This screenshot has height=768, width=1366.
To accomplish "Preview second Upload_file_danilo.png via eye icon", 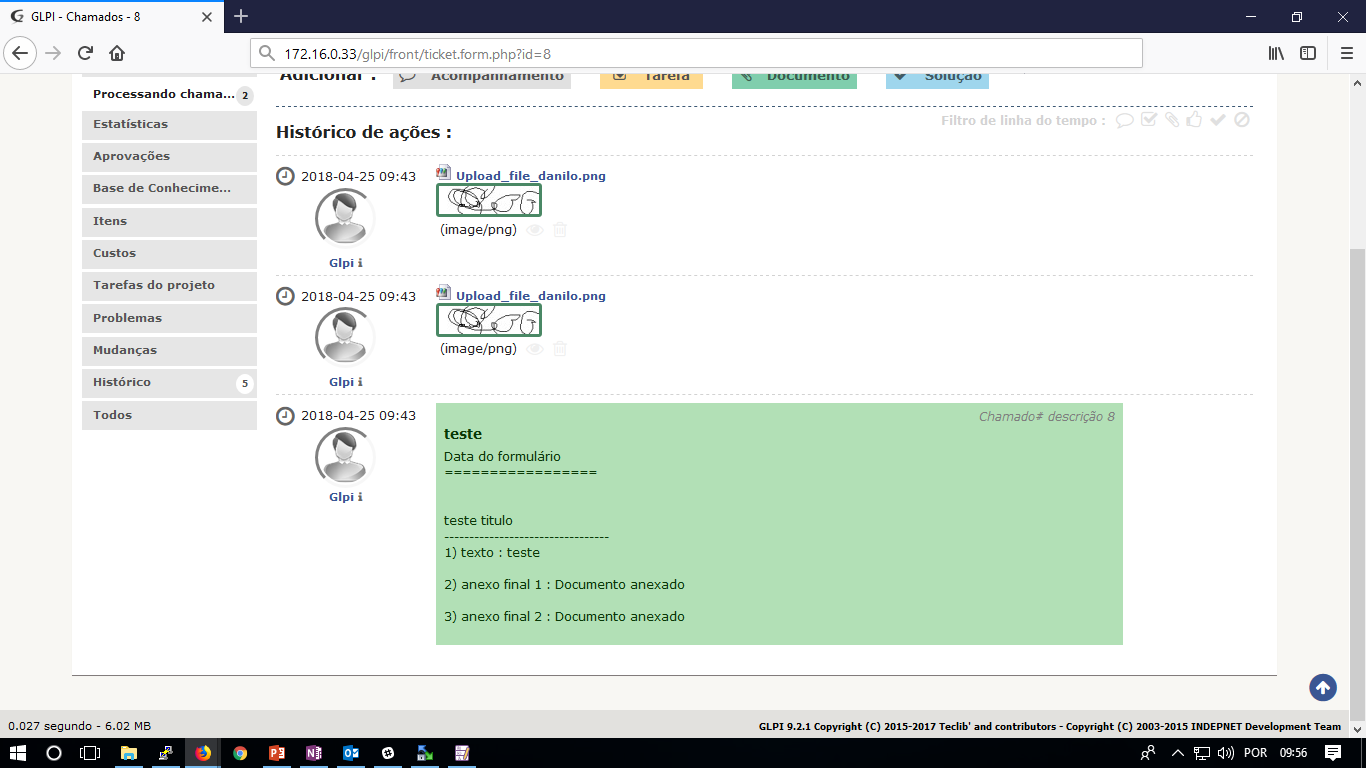I will (x=535, y=349).
